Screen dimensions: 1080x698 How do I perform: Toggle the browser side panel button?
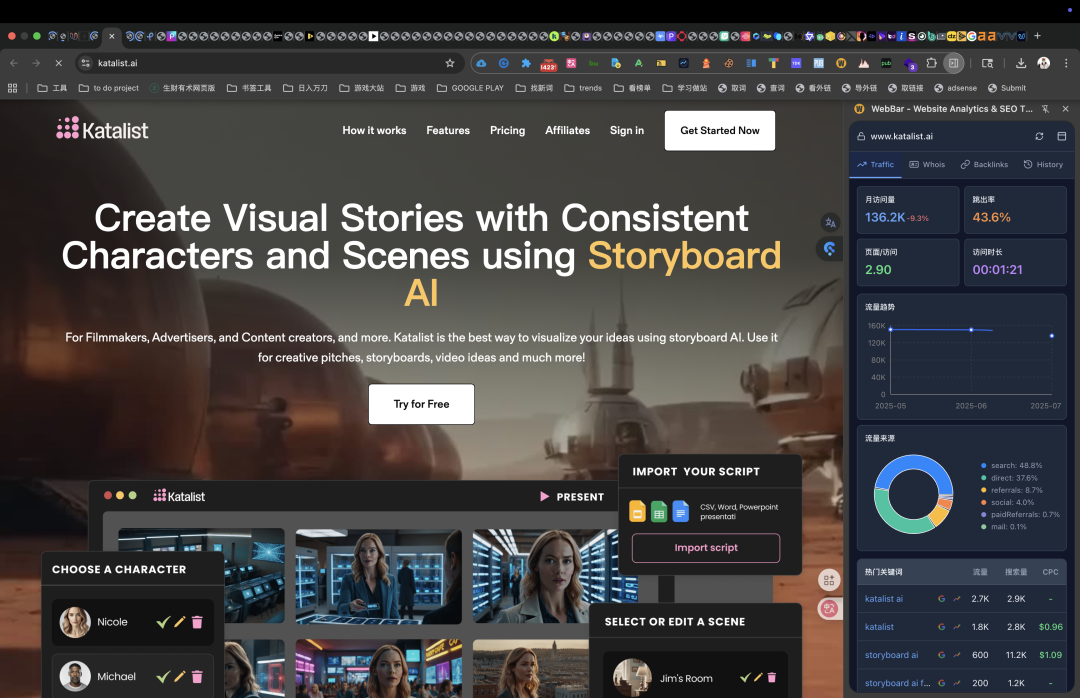[x=954, y=63]
